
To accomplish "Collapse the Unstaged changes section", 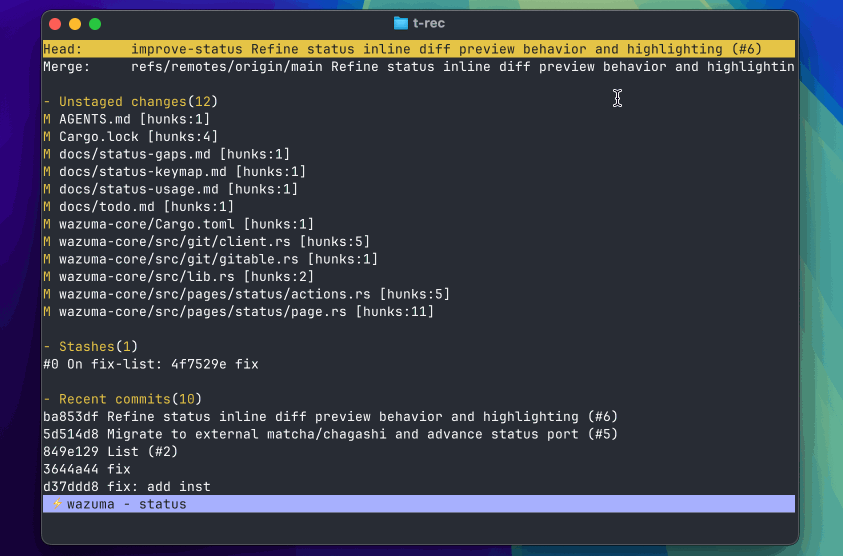I will tap(47, 102).
